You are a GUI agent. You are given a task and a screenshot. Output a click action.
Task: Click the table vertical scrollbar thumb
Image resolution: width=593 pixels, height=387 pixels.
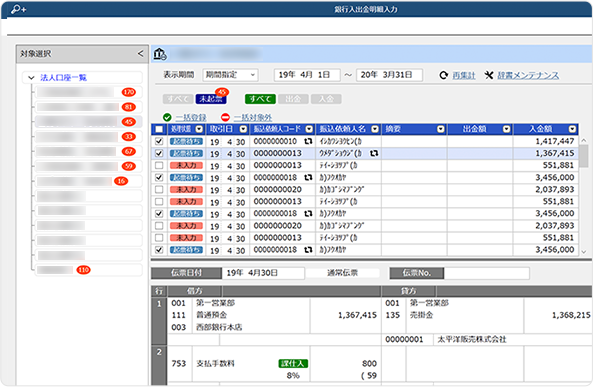pos(584,156)
